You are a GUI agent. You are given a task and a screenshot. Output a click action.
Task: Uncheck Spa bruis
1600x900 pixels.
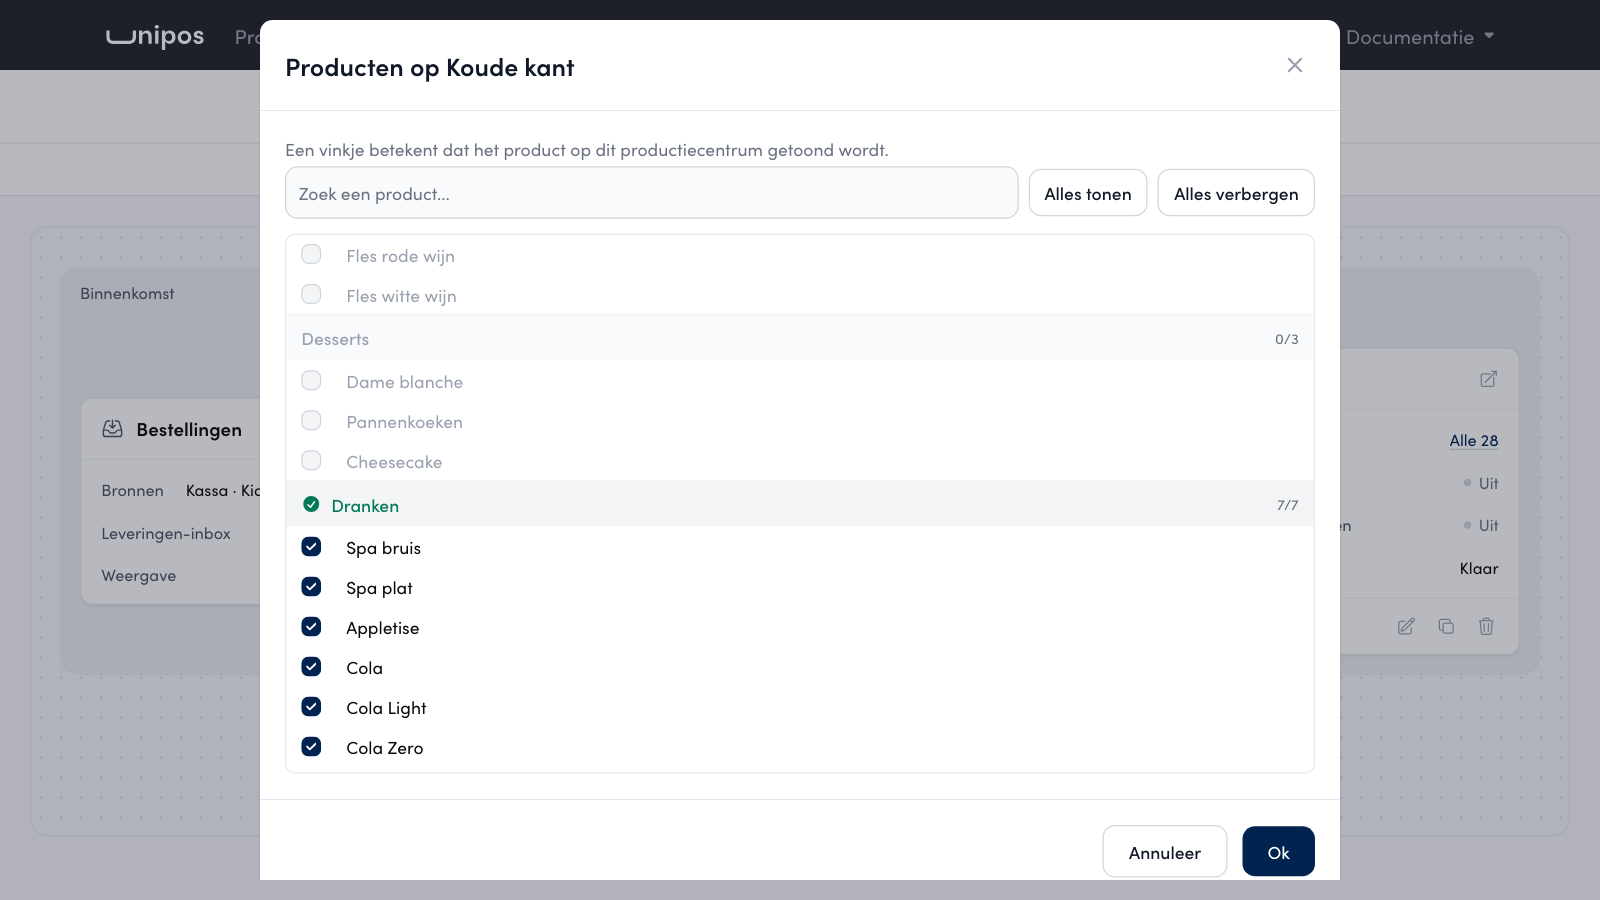311,546
